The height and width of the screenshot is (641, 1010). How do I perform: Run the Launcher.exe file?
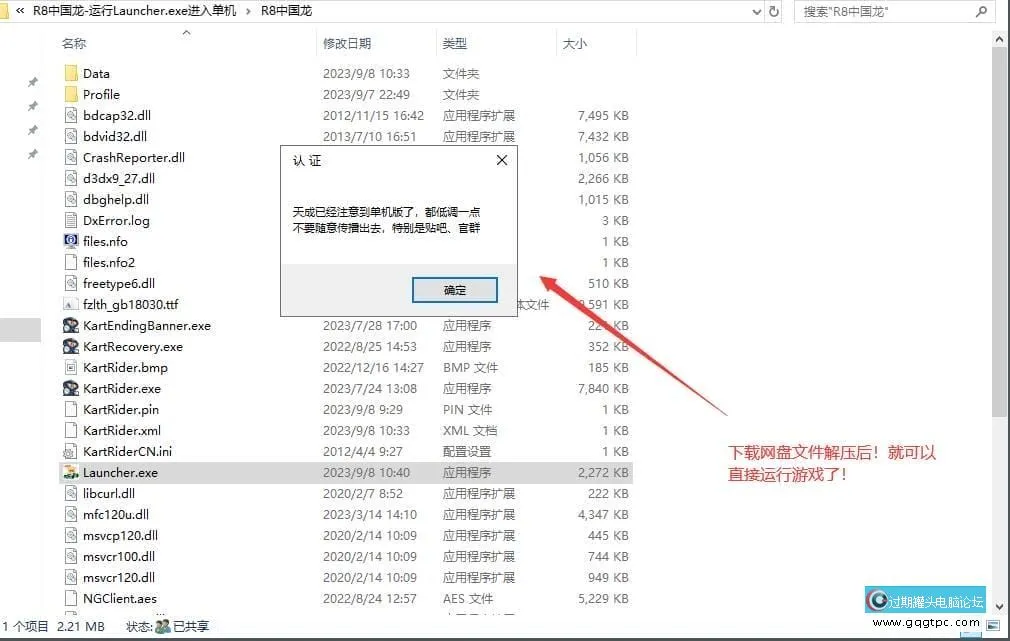tap(120, 472)
